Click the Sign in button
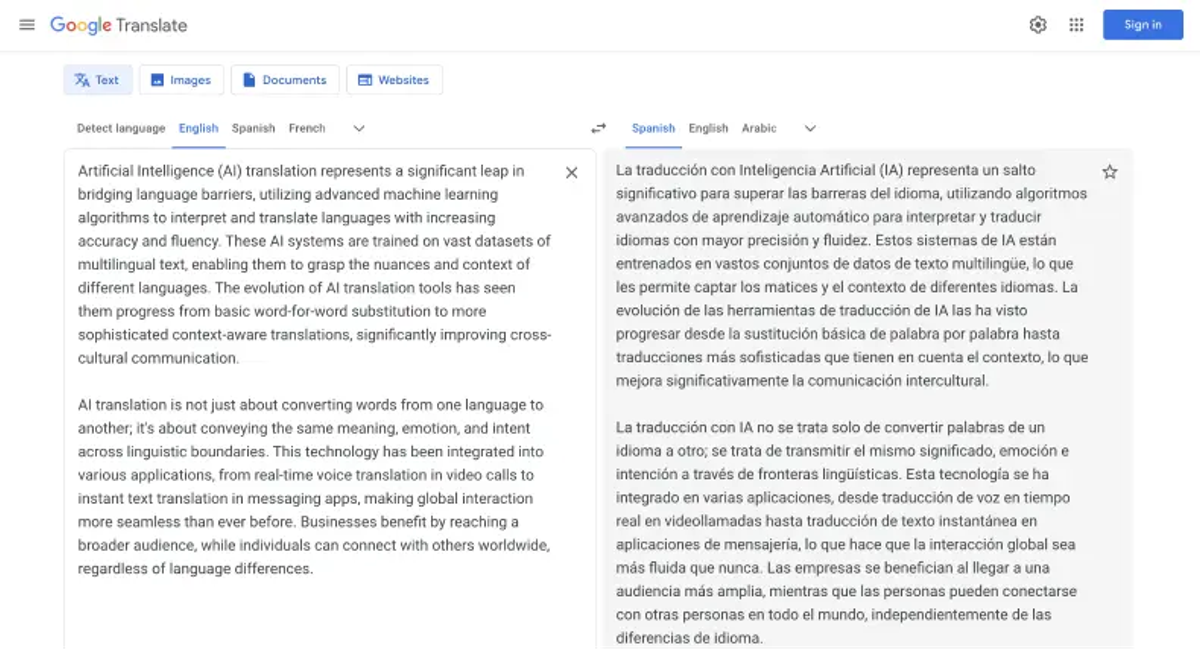 [1142, 25]
